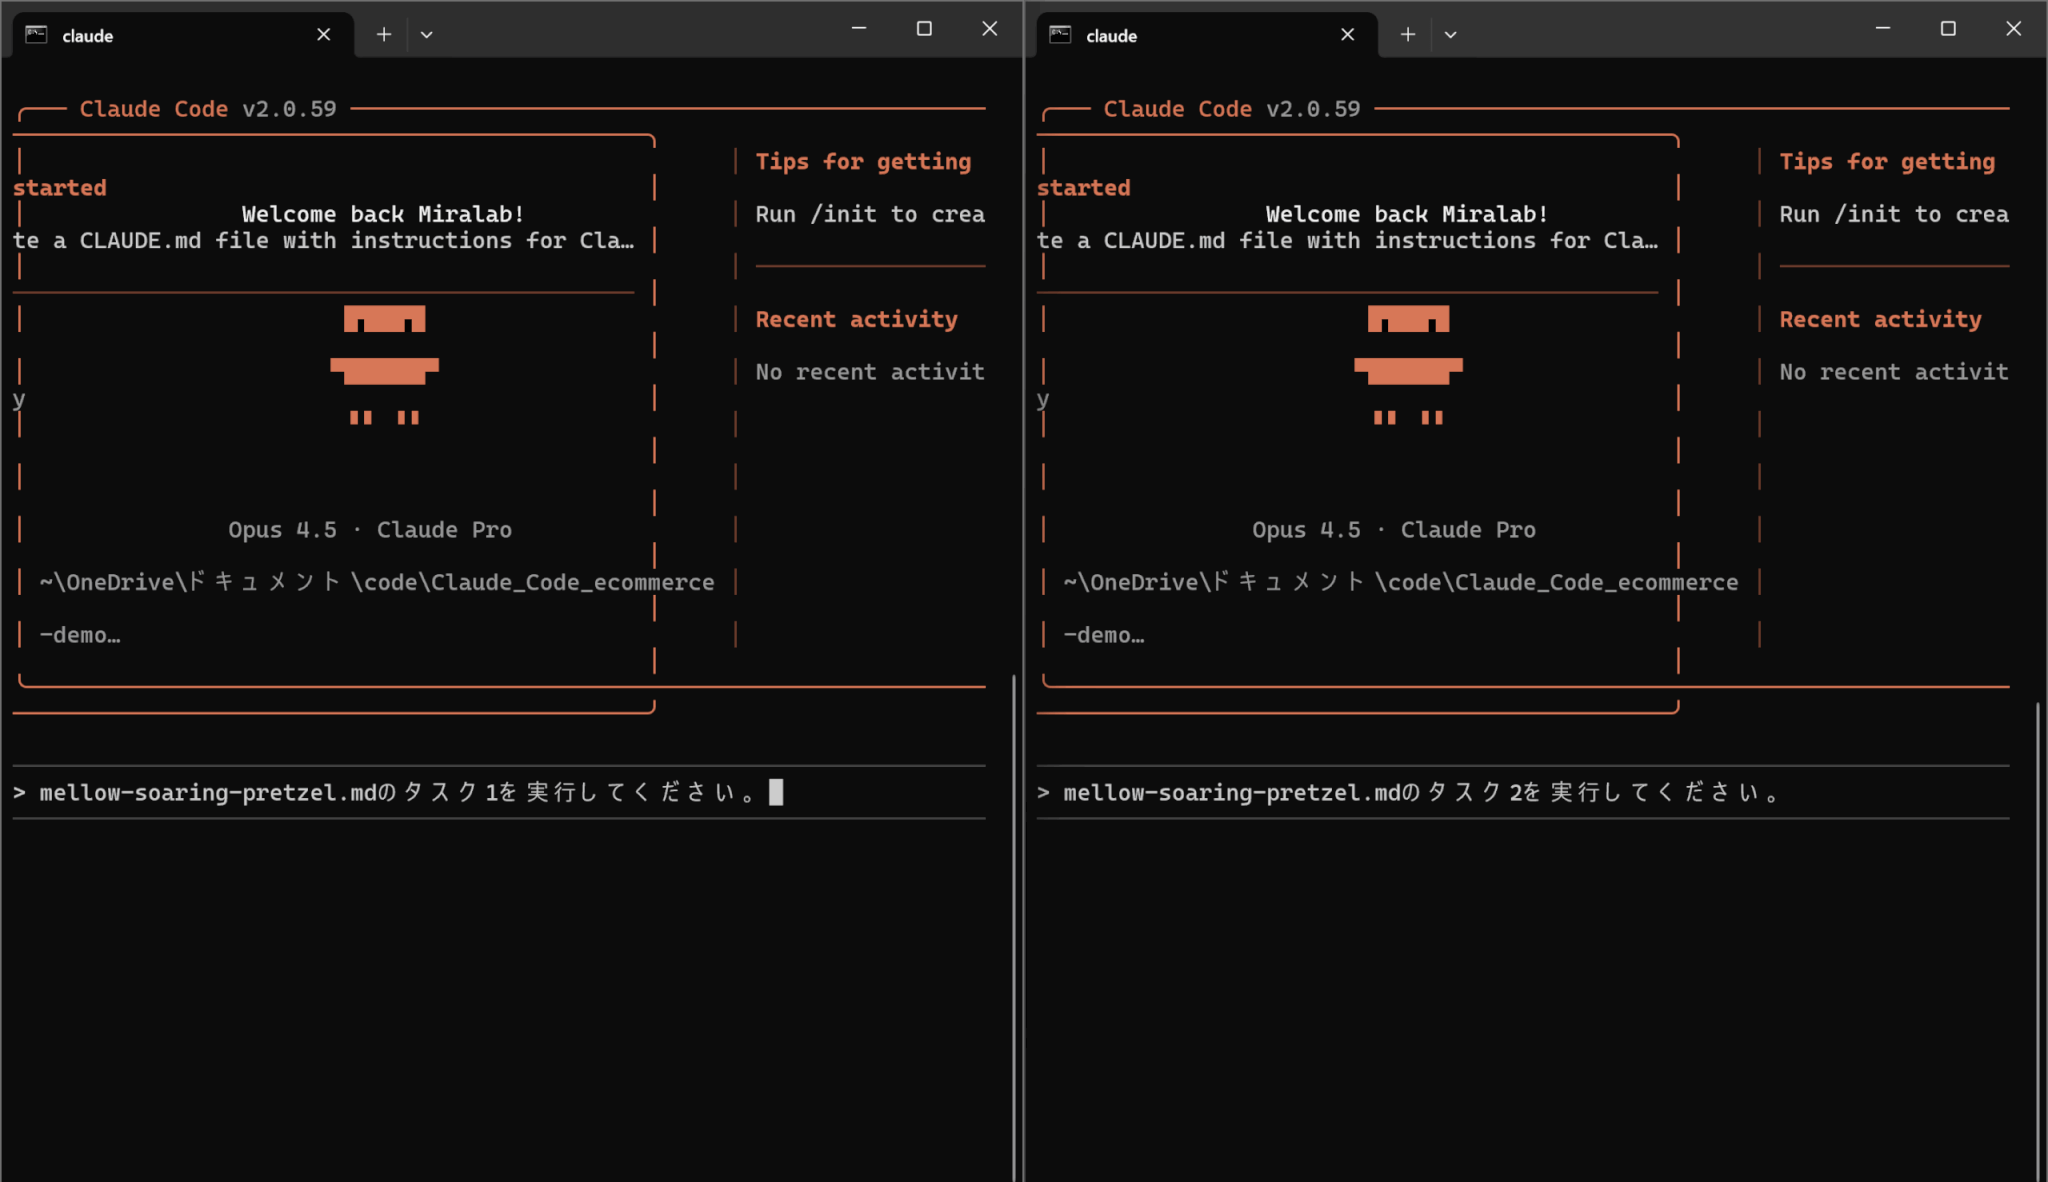The width and height of the screenshot is (2048, 1182).
Task: Expand the left terminal's tab profile dropdown
Action: point(427,34)
